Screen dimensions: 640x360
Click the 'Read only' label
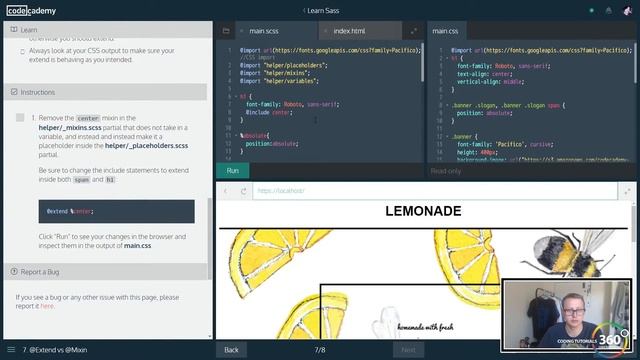[445, 171]
